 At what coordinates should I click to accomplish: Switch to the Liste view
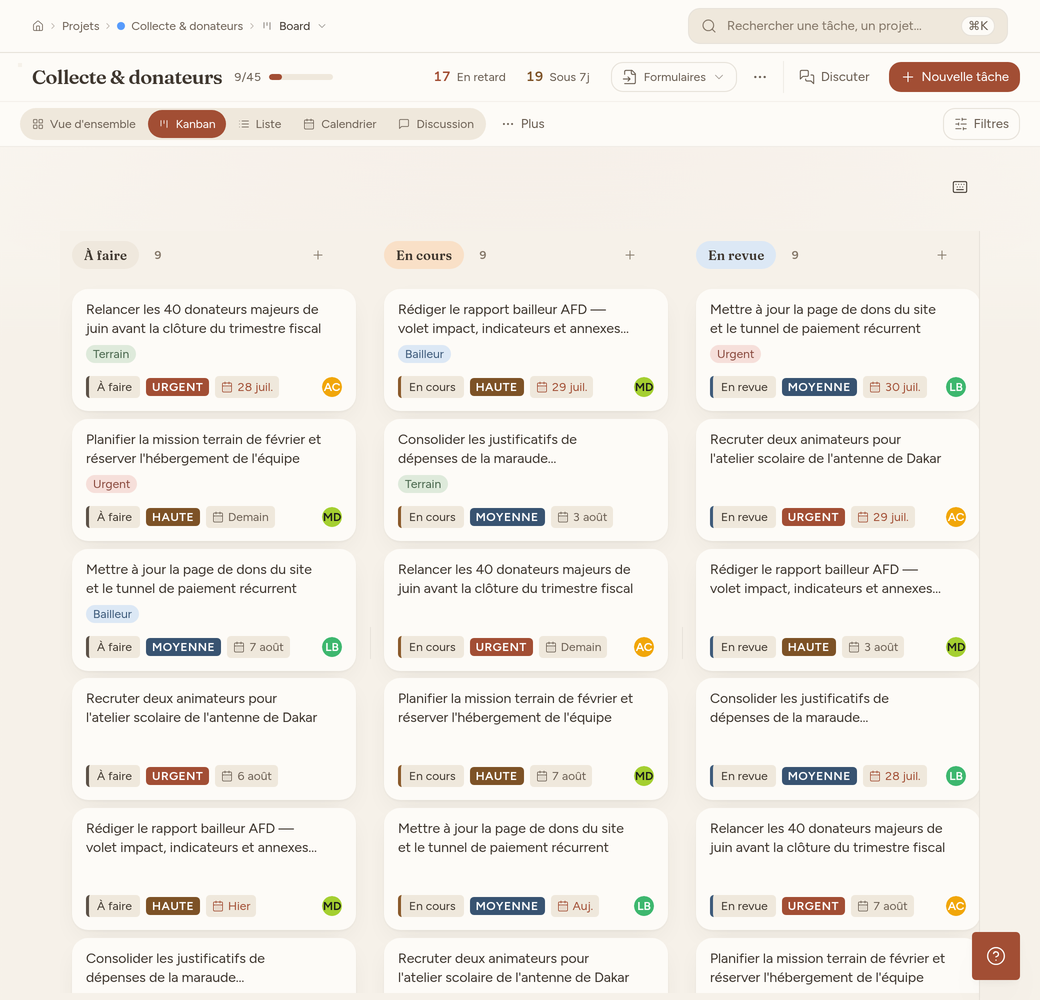coord(260,124)
